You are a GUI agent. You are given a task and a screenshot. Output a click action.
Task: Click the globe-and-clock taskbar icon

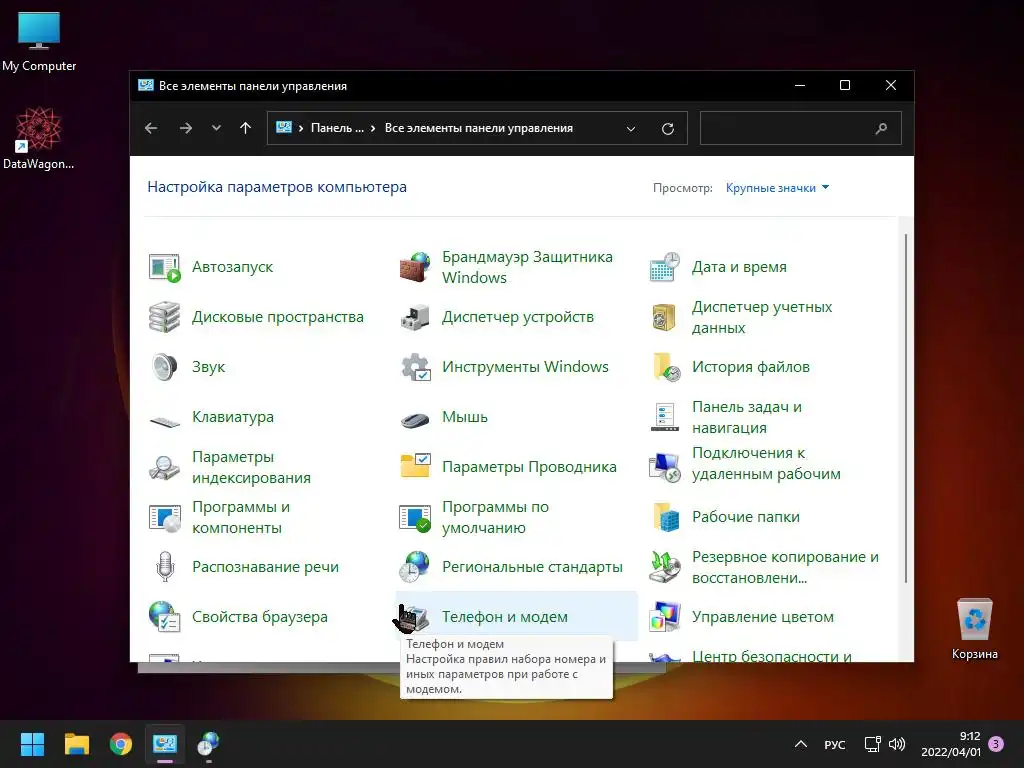[x=209, y=744]
